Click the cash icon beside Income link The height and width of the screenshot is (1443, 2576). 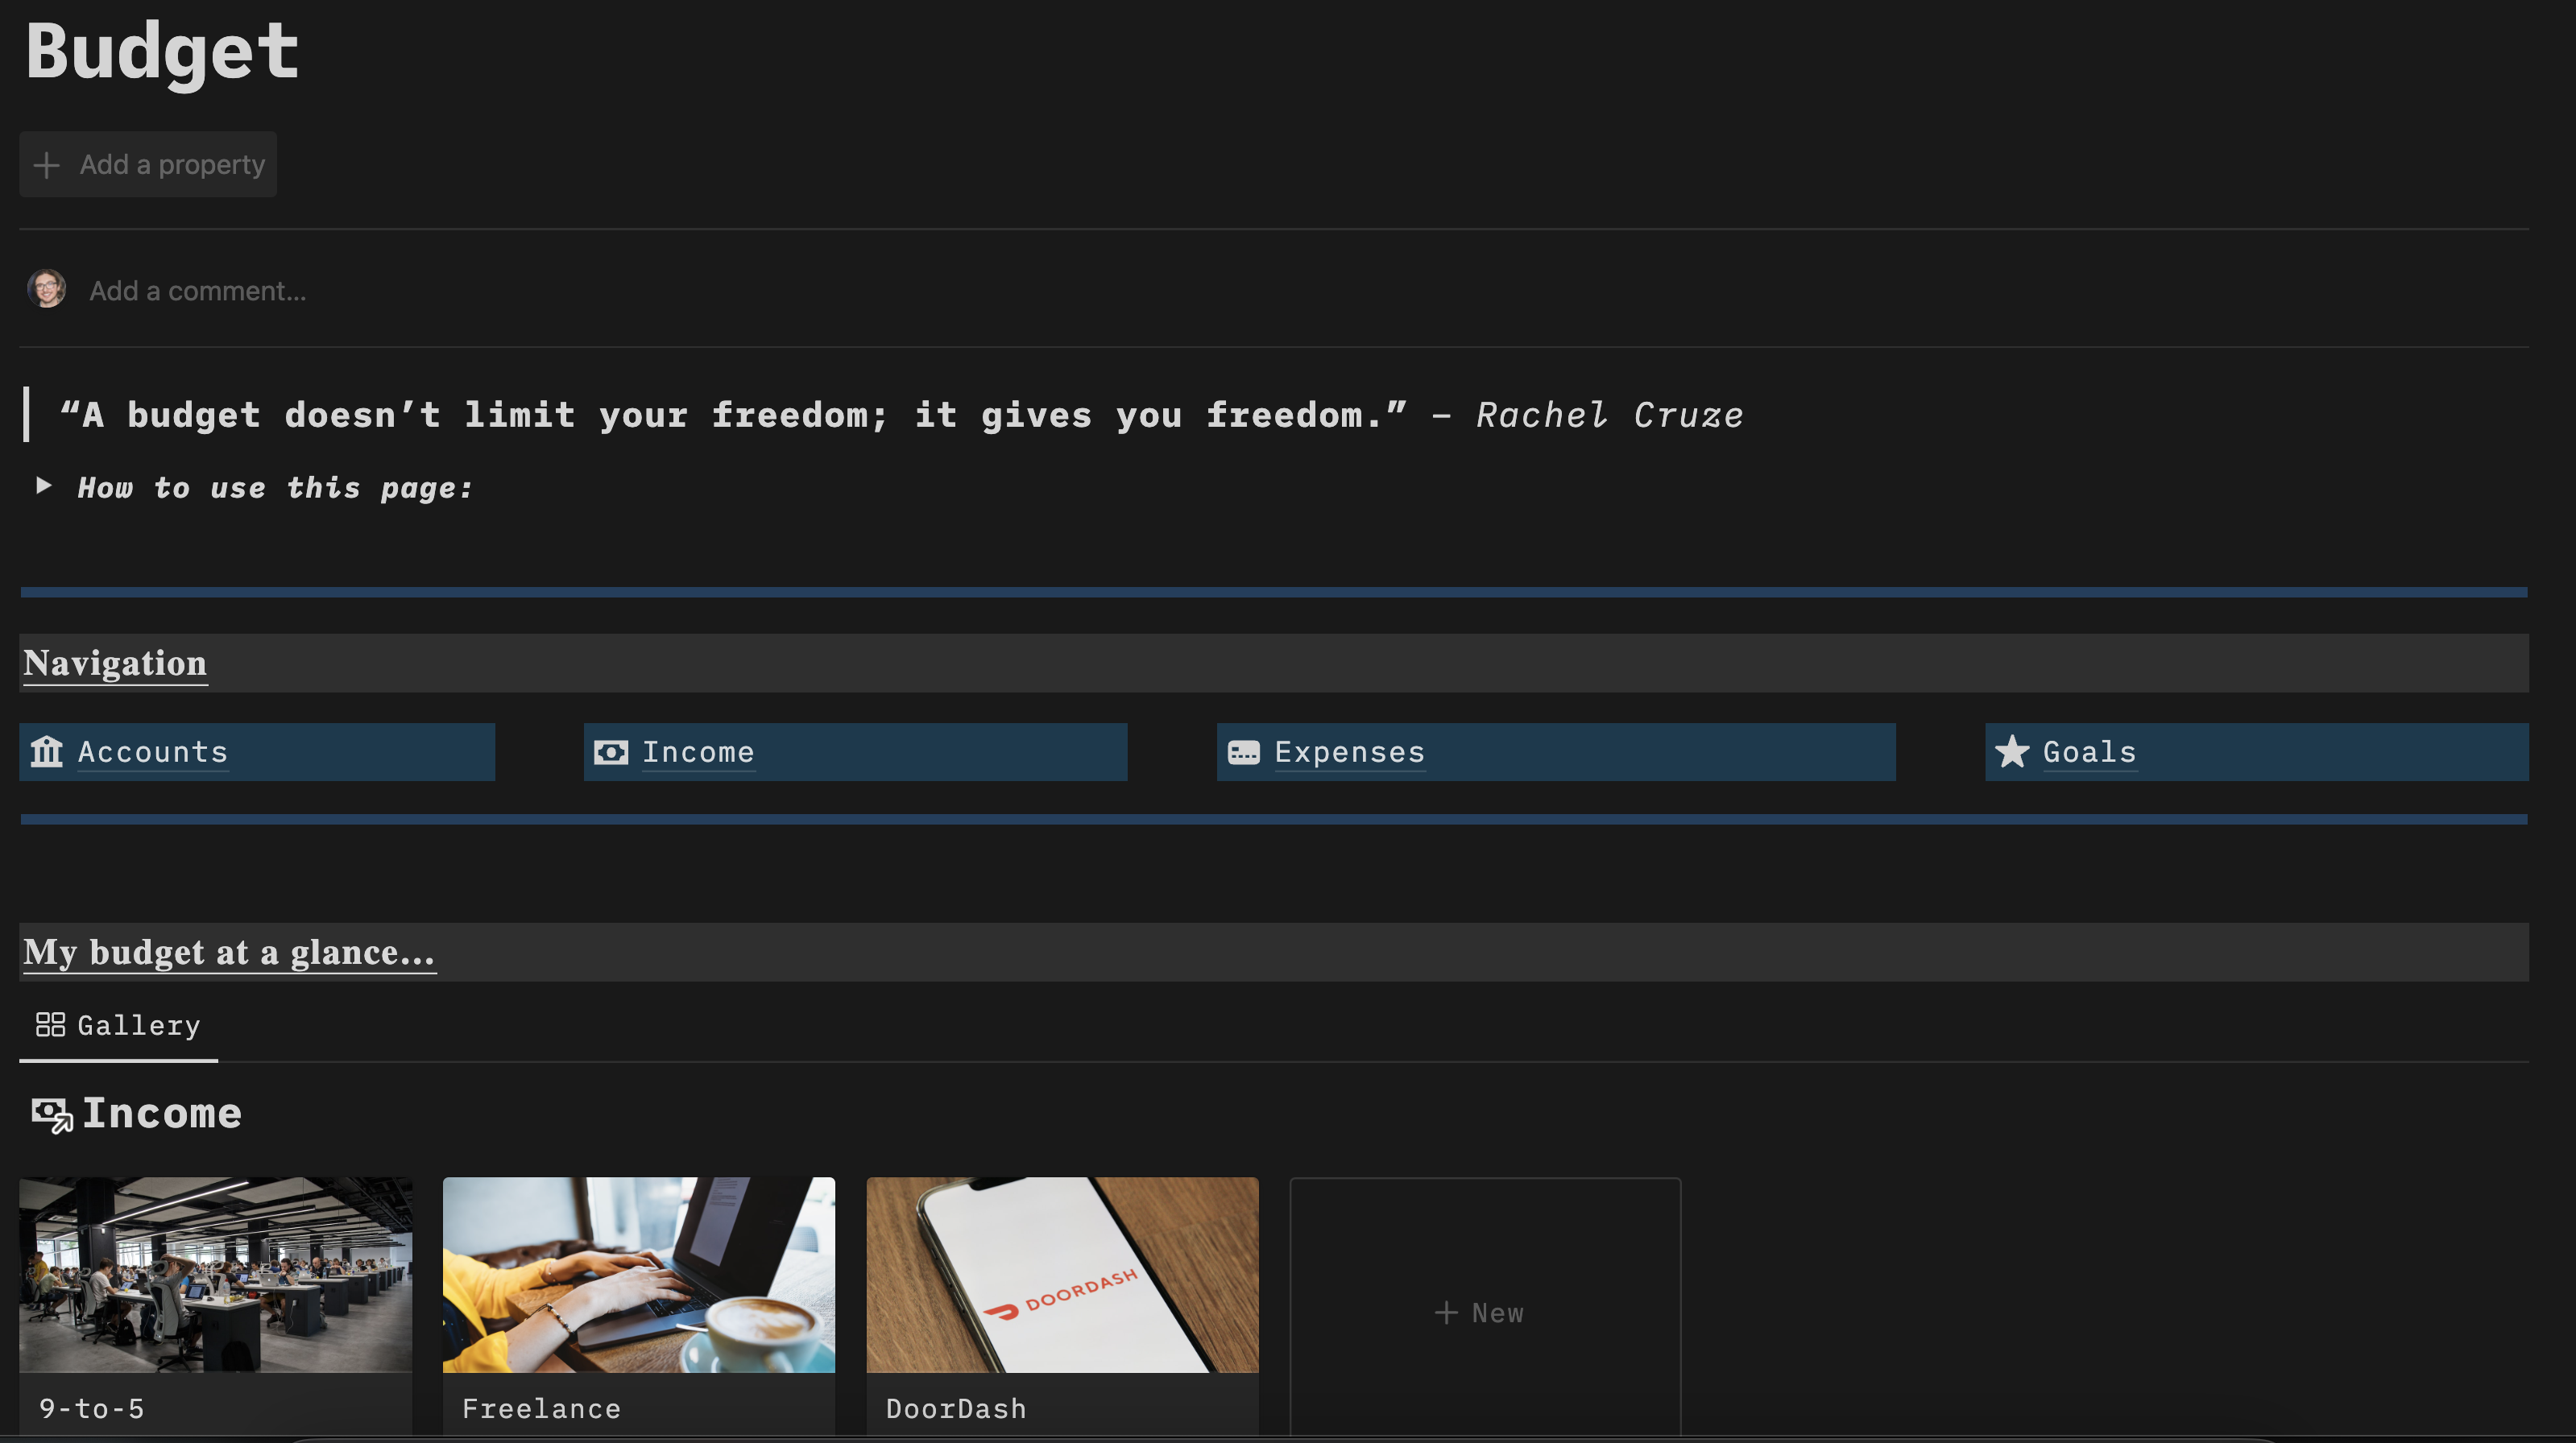611,752
